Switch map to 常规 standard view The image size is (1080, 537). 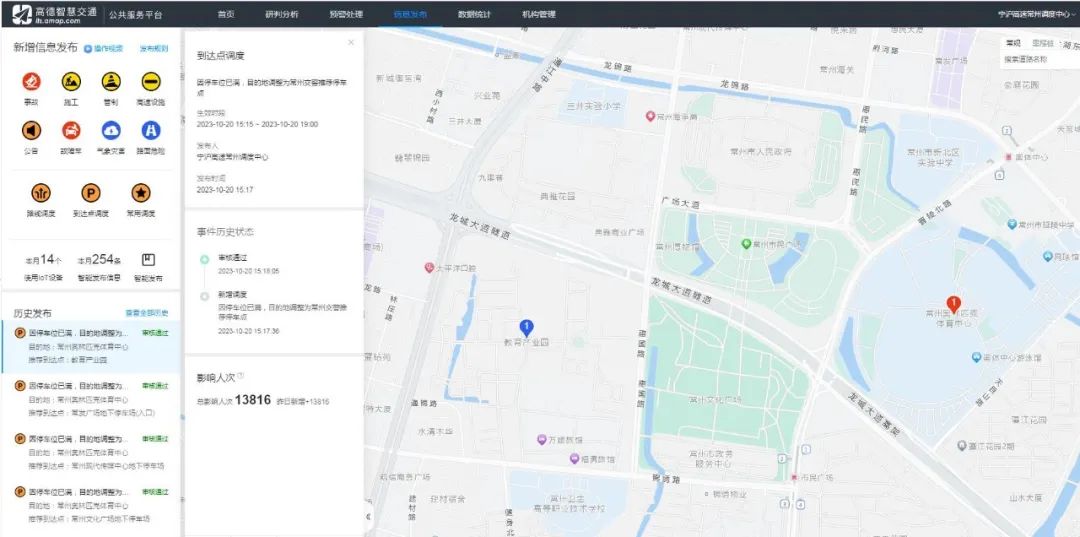[x=1013, y=43]
